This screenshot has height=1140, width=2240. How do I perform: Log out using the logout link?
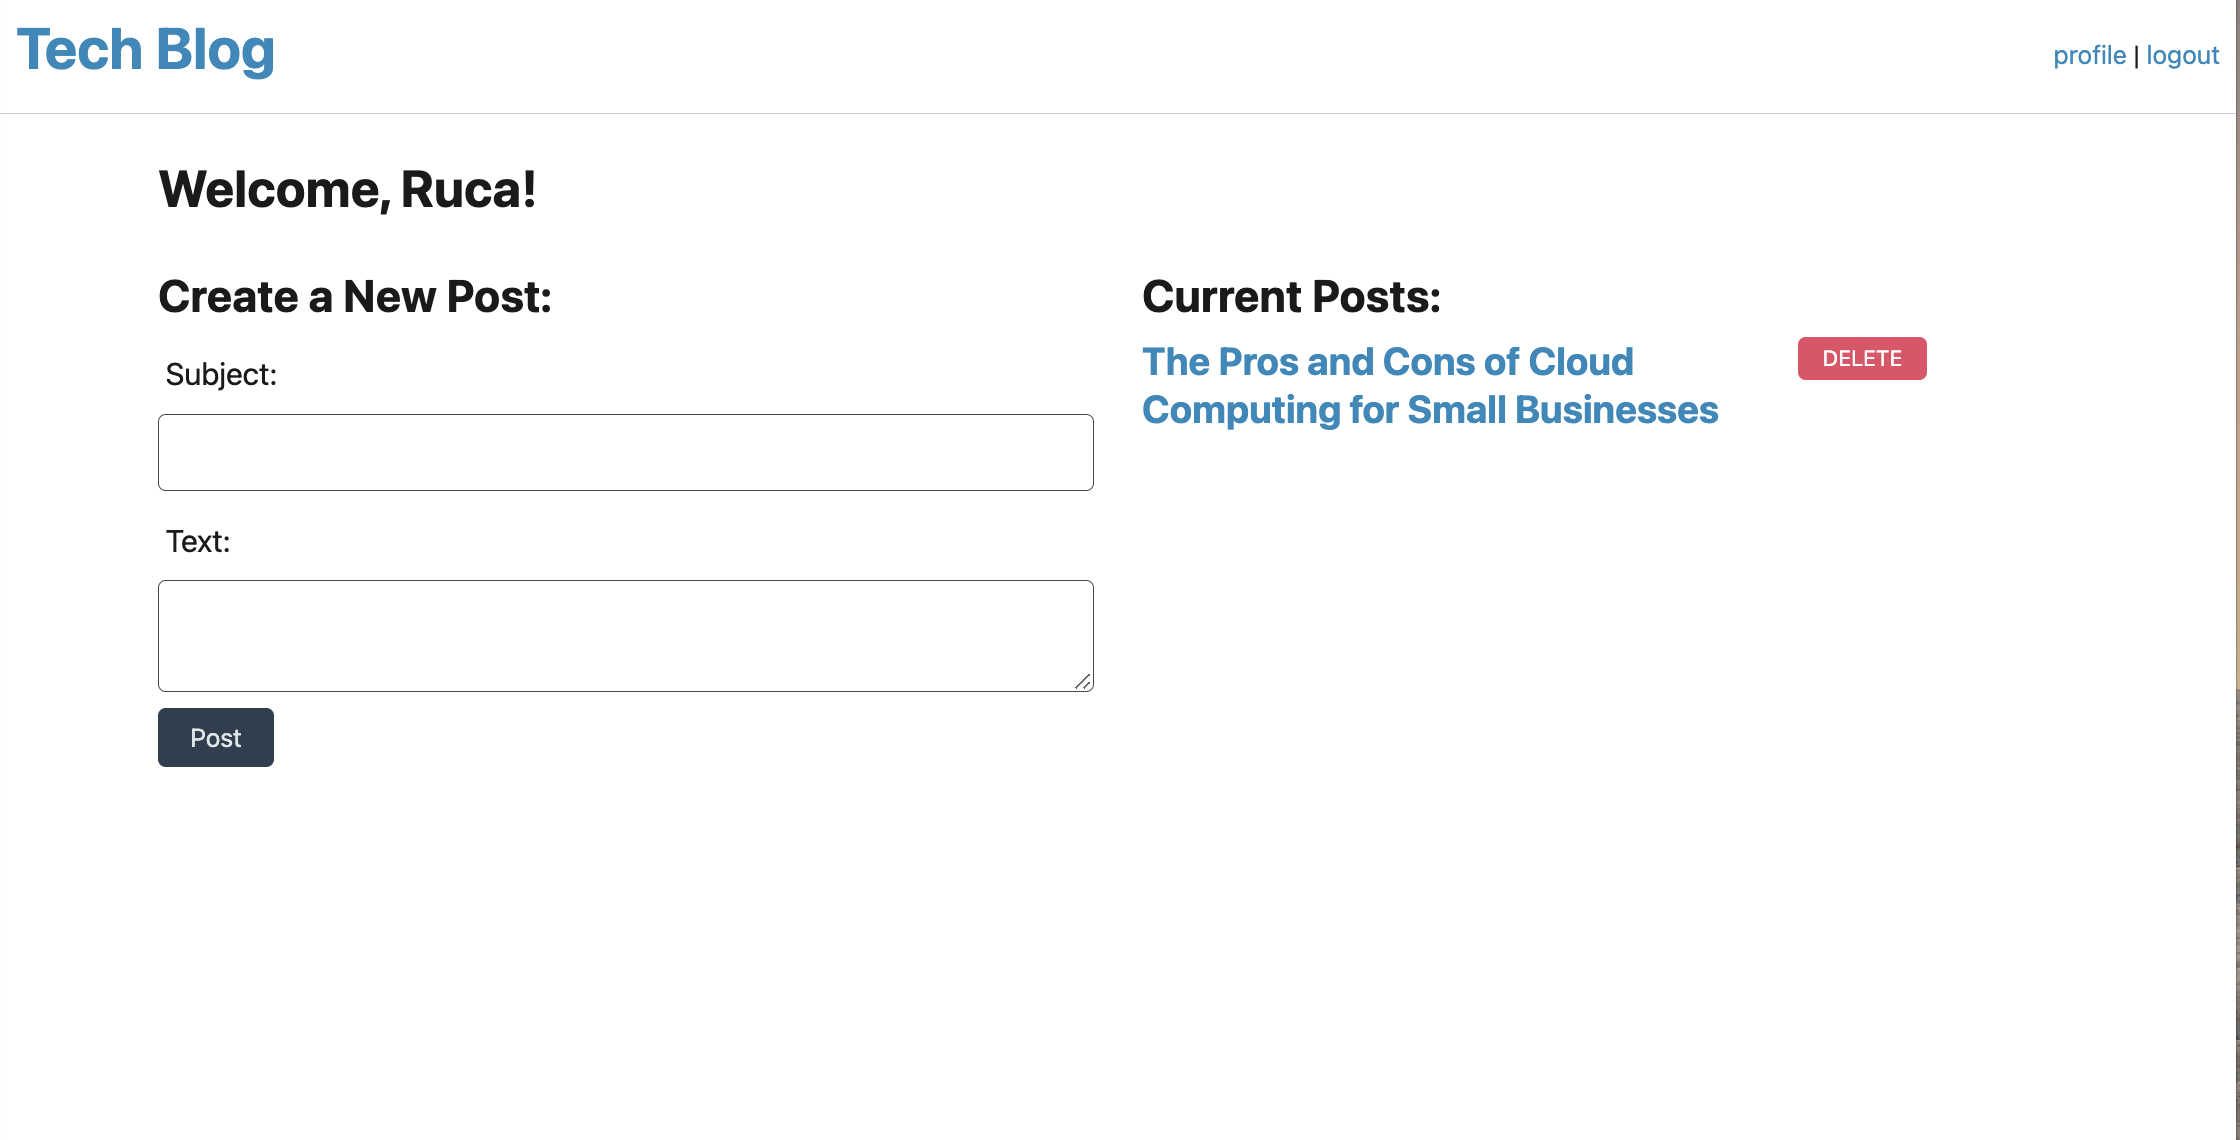click(x=2182, y=55)
